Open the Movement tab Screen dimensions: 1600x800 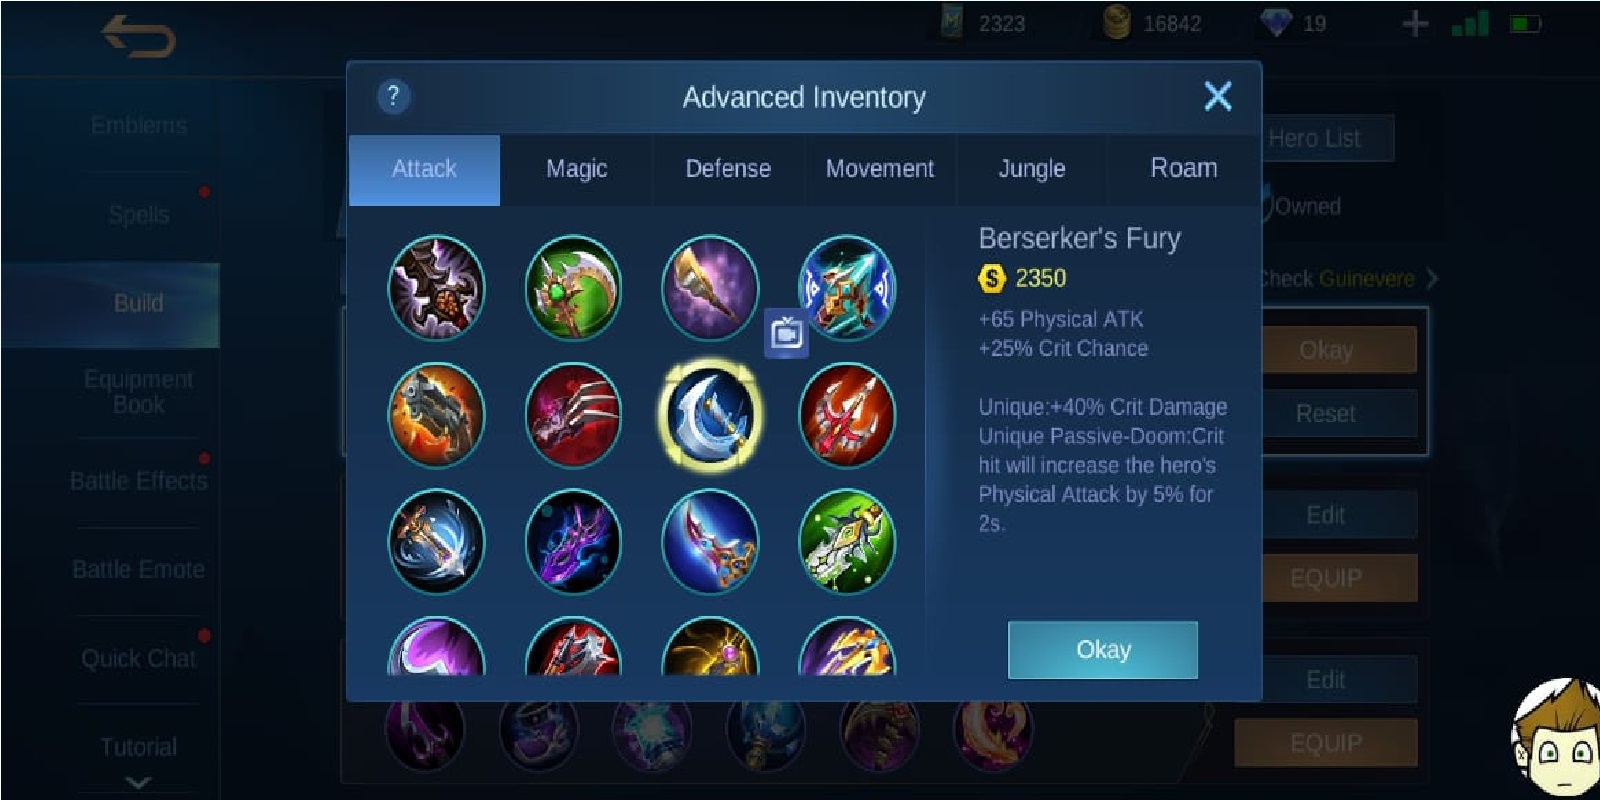click(880, 169)
